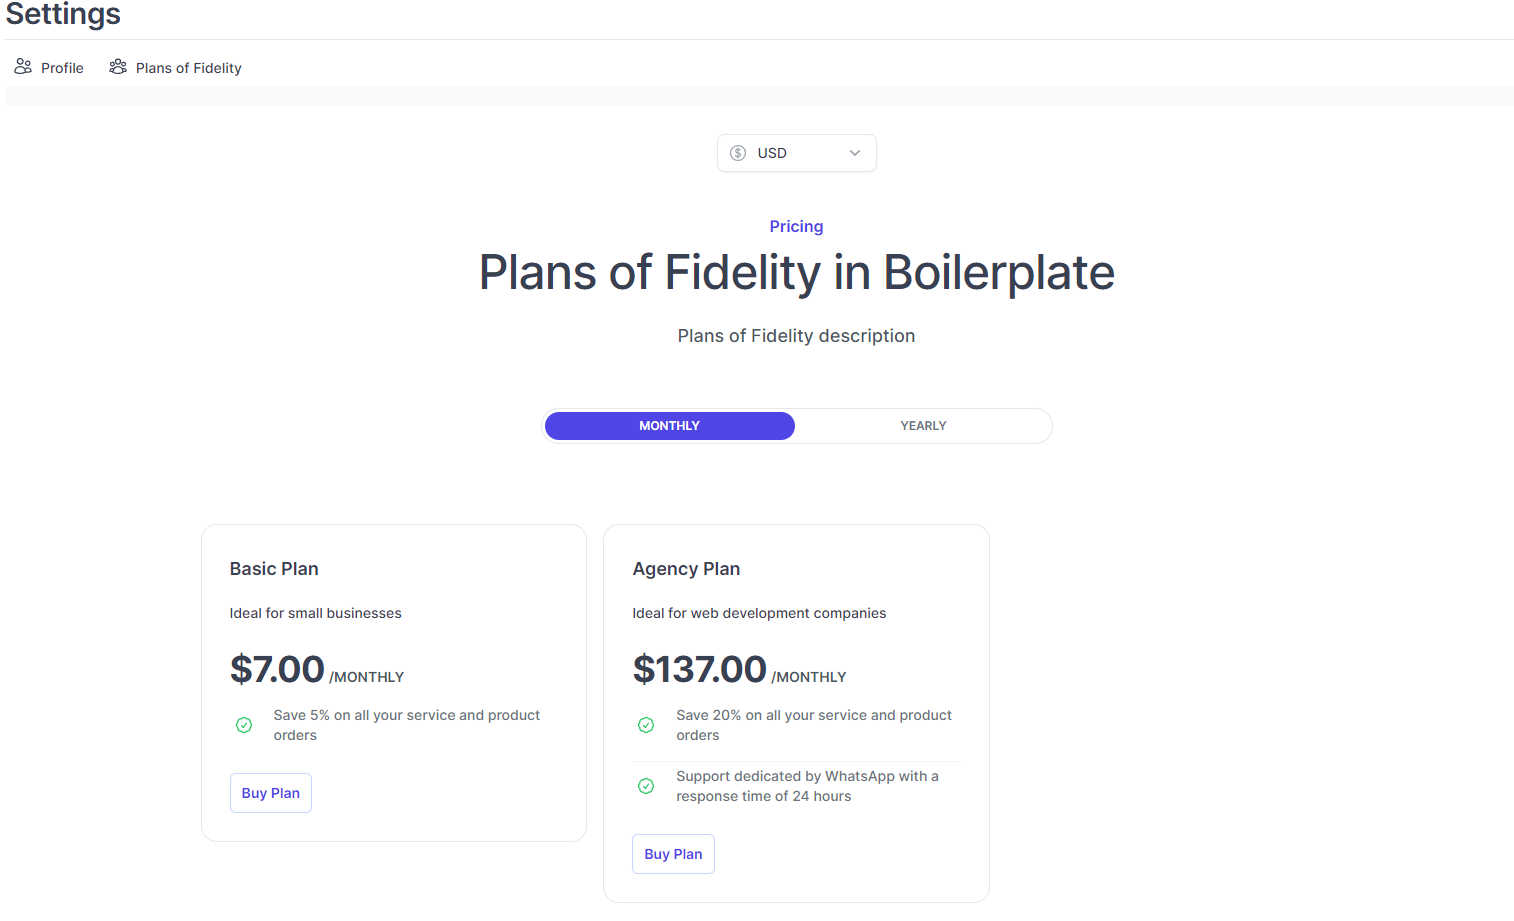Click the Plans of Fidelity group icon
1514x921 pixels.
coord(118,67)
